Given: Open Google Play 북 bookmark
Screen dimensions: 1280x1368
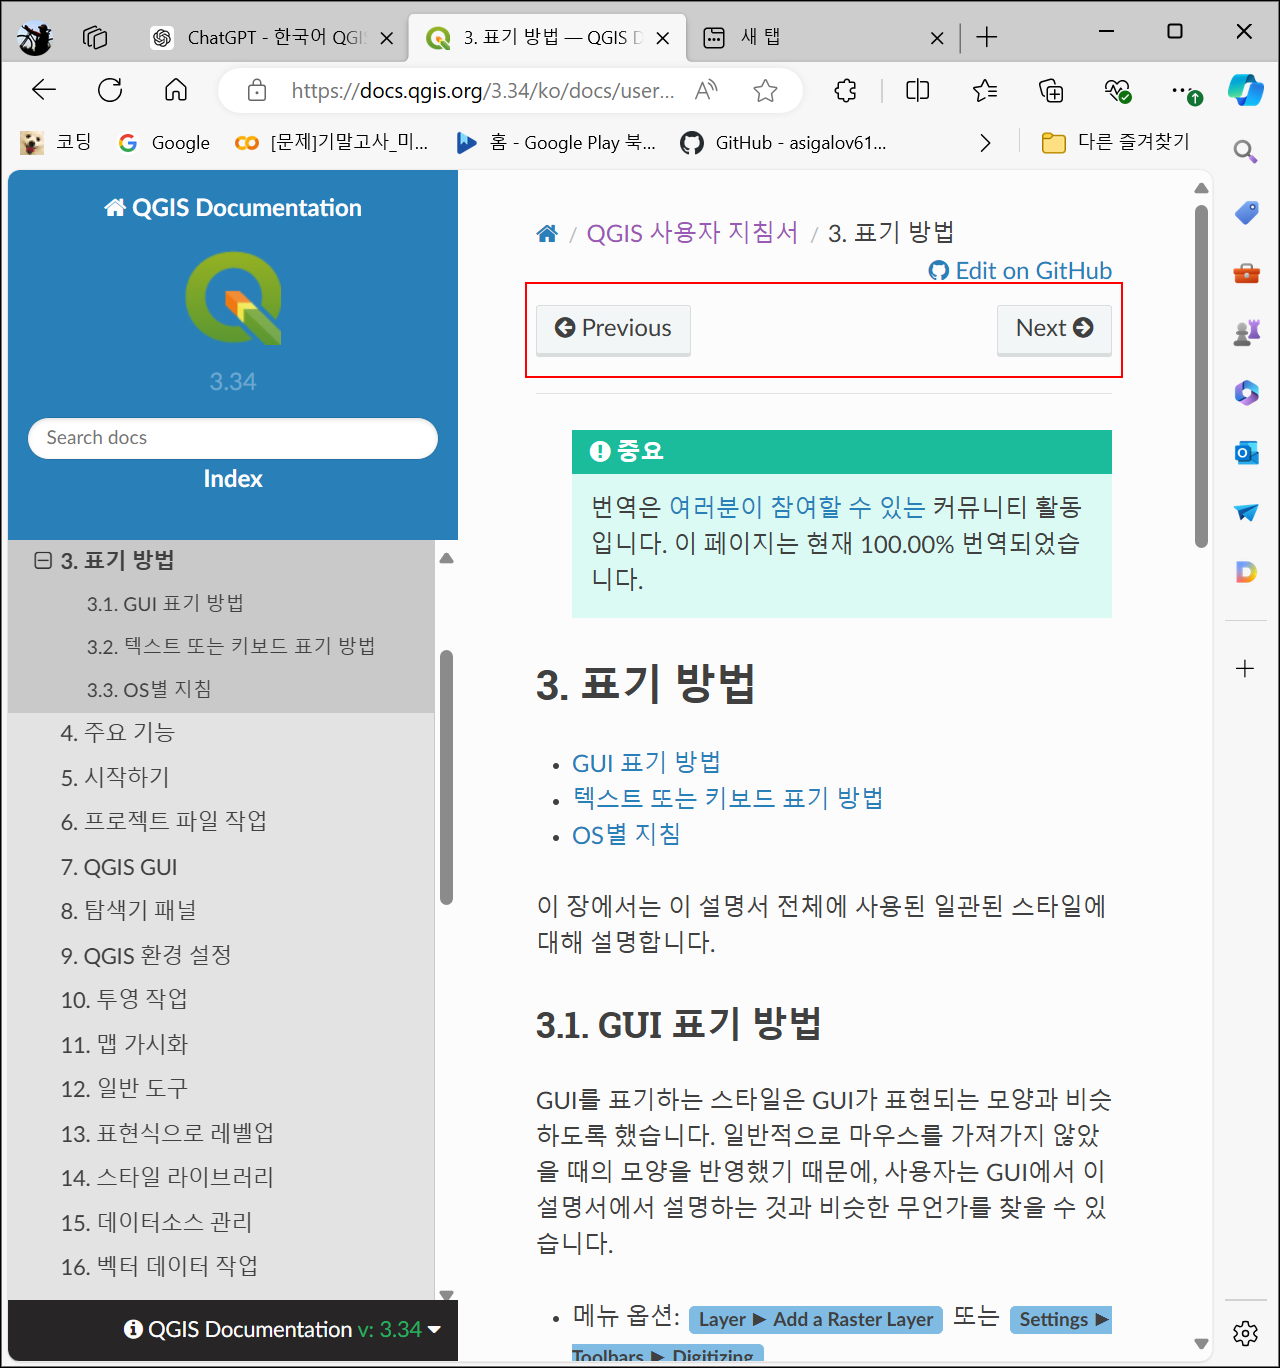Looking at the screenshot, I should click(x=556, y=143).
